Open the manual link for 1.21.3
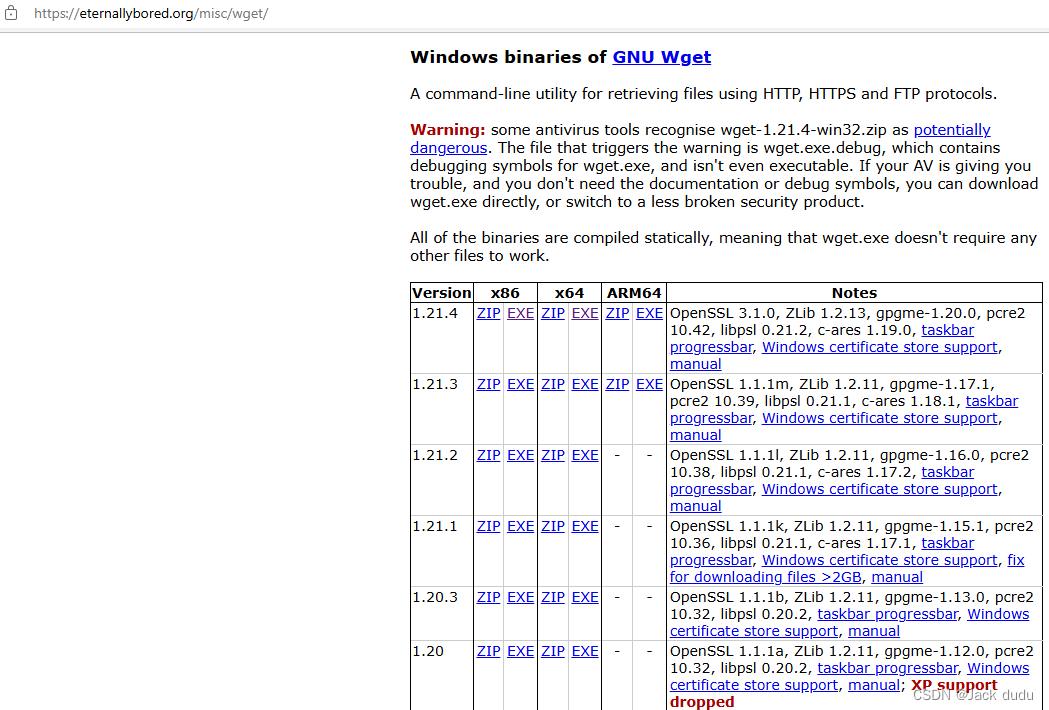The height and width of the screenshot is (710, 1049). coord(696,435)
